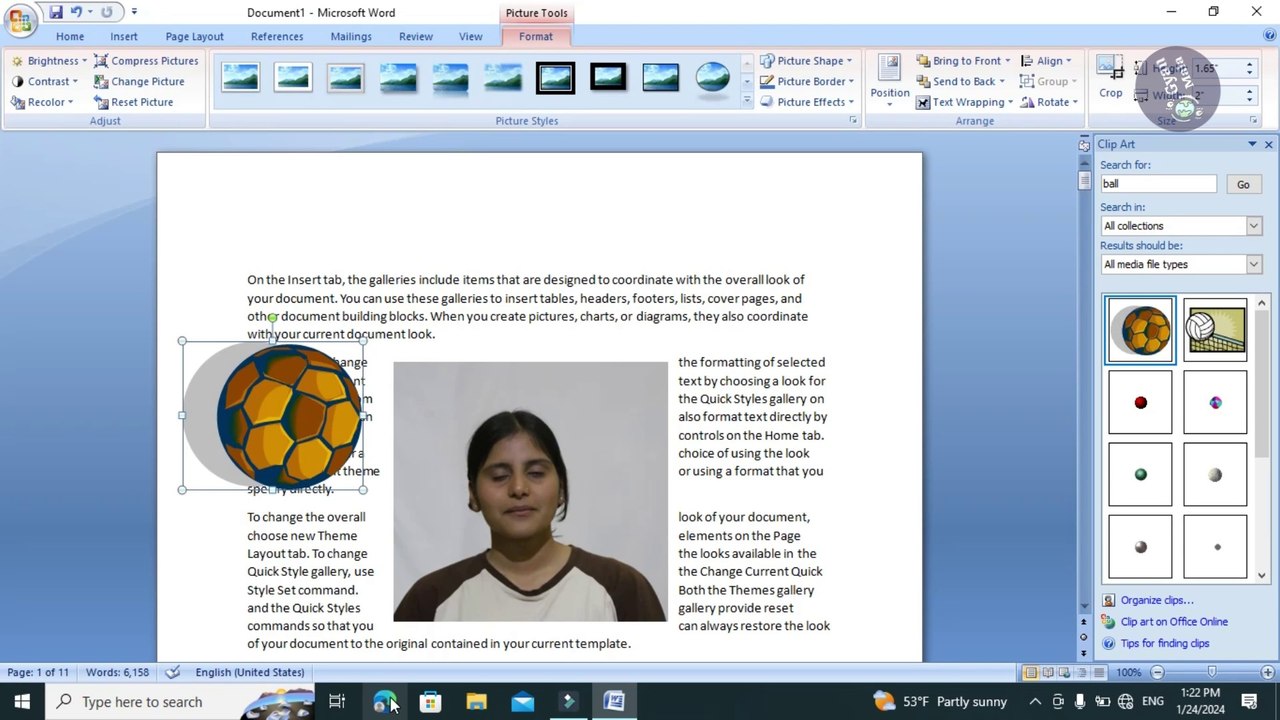Switch to Full Screen Reading view

(1047, 672)
